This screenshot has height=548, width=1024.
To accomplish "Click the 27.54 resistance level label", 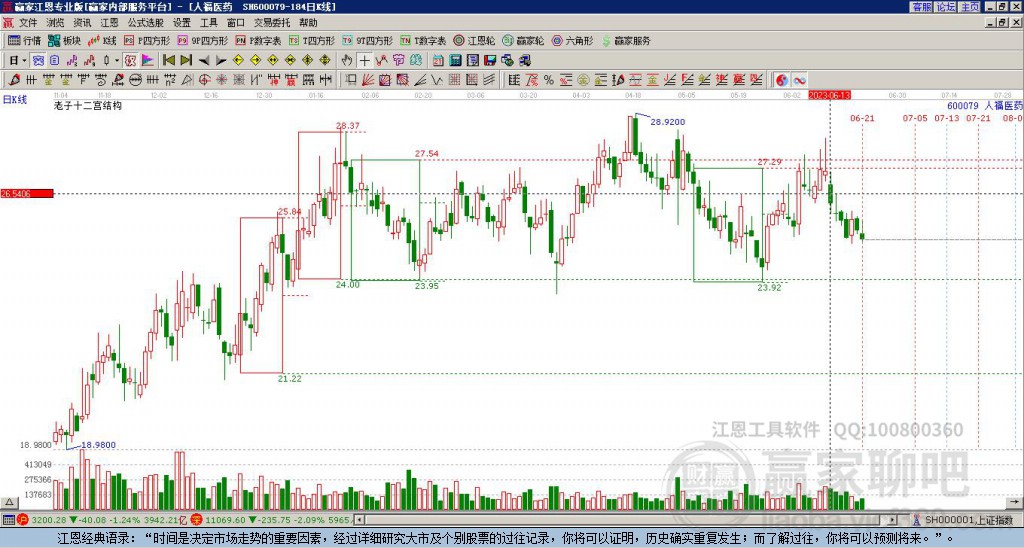I will coord(426,154).
